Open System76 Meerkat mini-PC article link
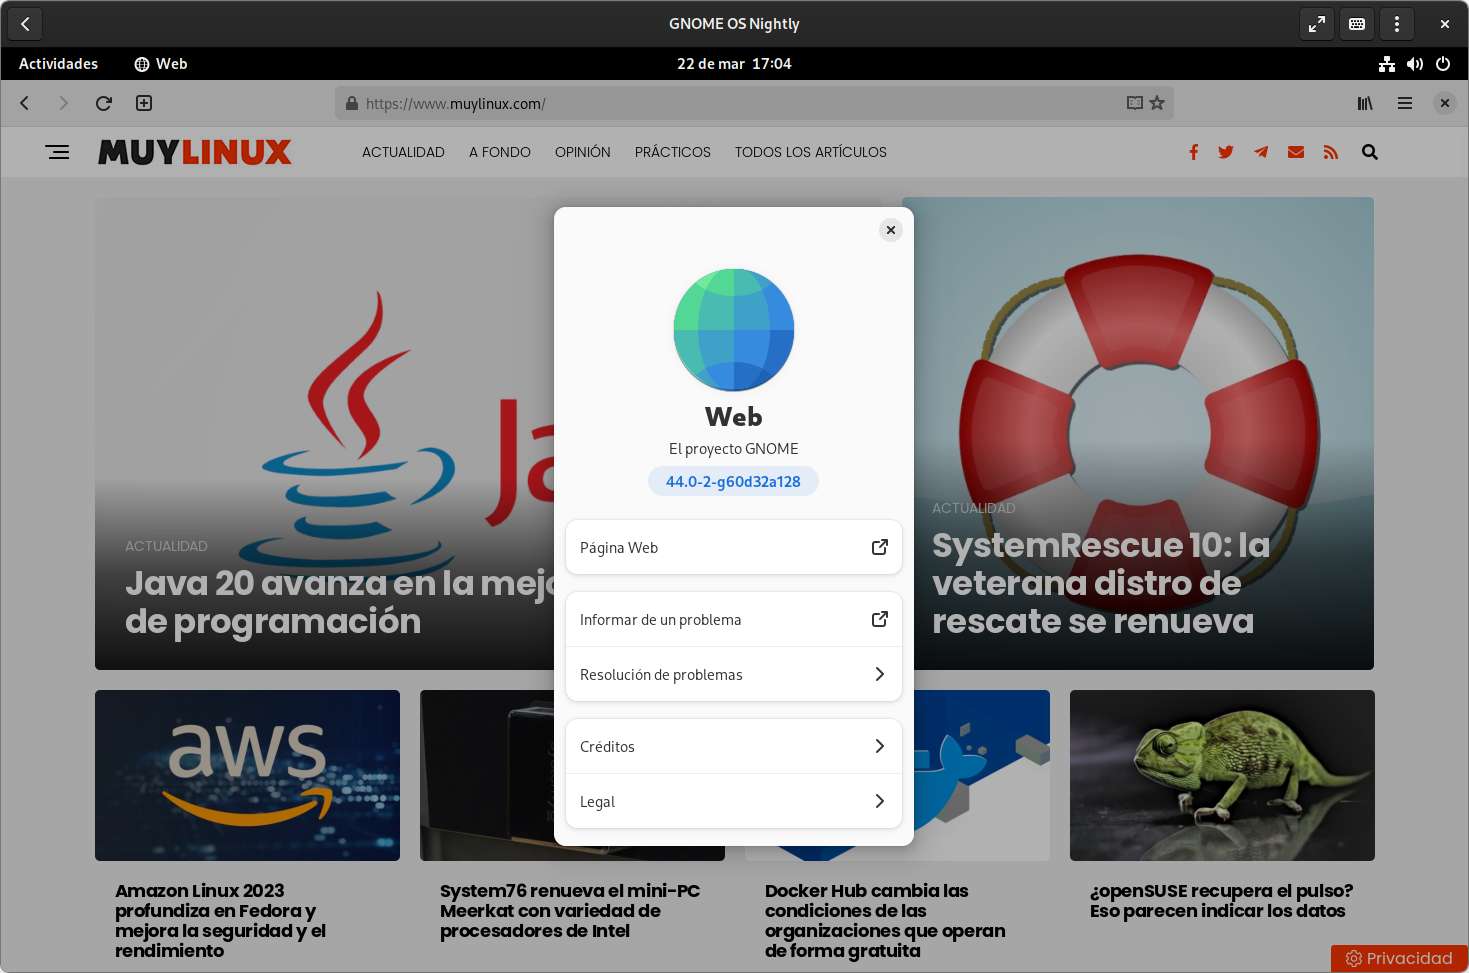 click(x=570, y=910)
